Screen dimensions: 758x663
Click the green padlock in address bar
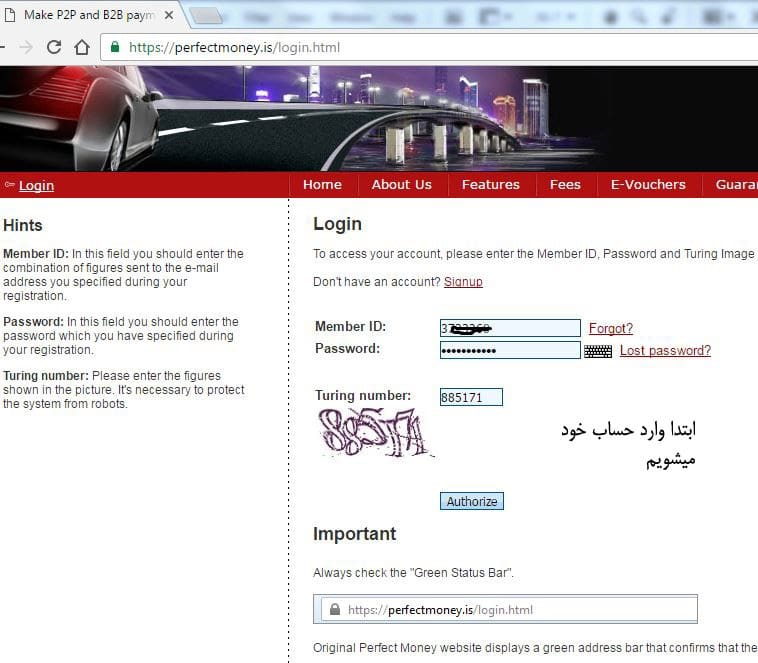tap(115, 47)
